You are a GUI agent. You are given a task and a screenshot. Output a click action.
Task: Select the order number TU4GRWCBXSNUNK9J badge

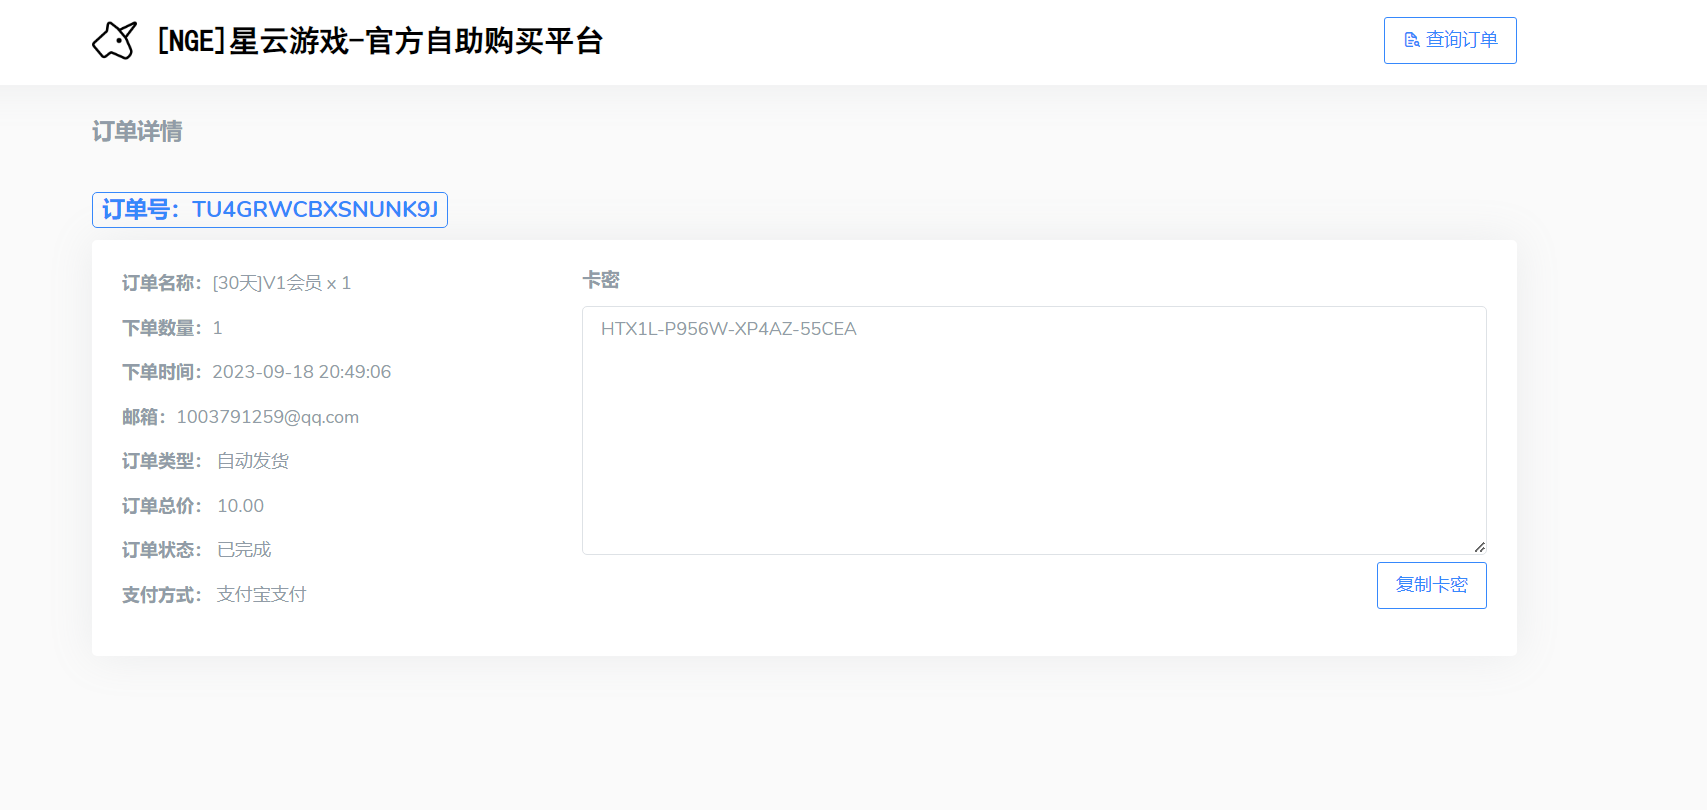point(270,210)
